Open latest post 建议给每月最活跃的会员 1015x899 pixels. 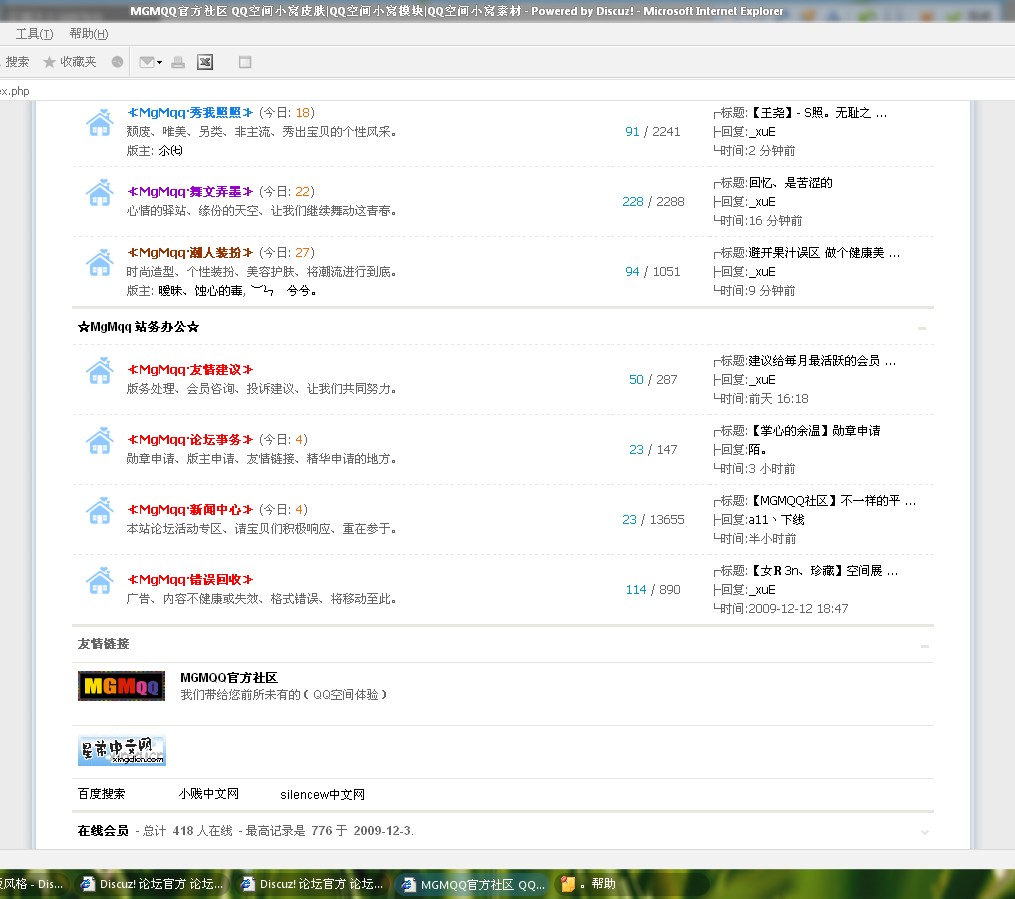[822, 361]
